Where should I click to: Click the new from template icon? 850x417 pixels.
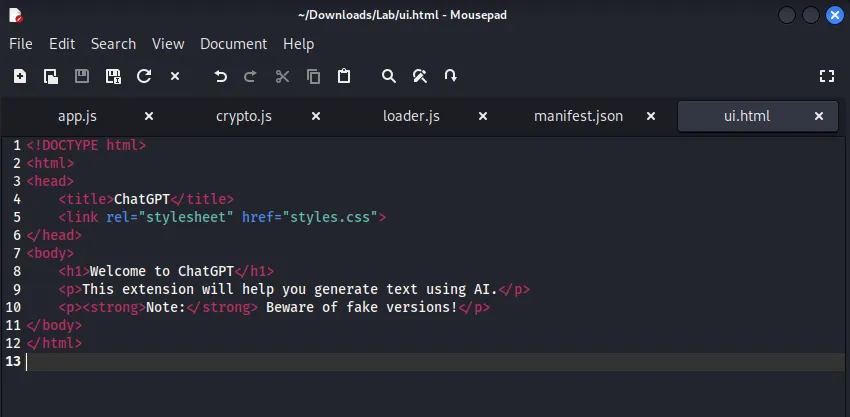tap(51, 76)
